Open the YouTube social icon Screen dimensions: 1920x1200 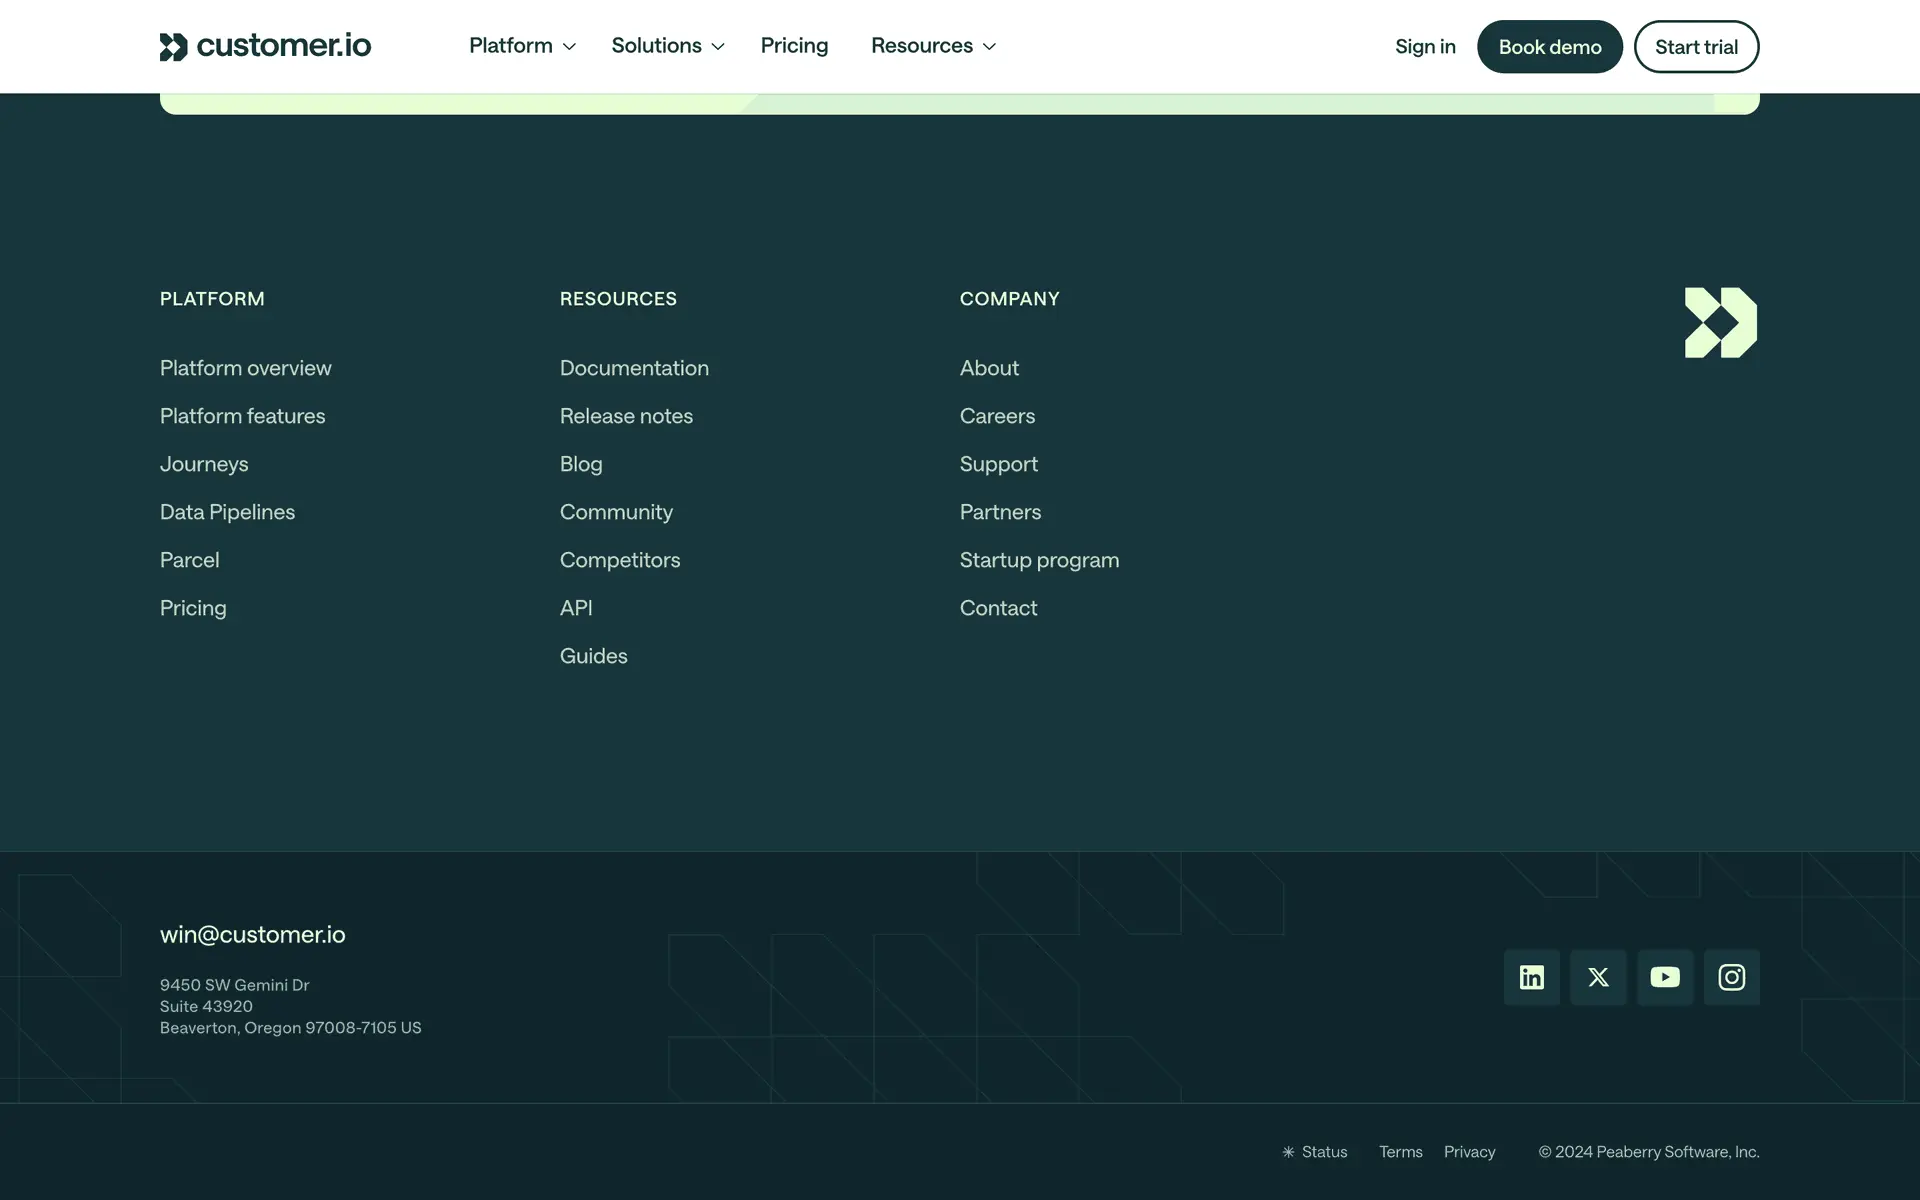point(1665,977)
